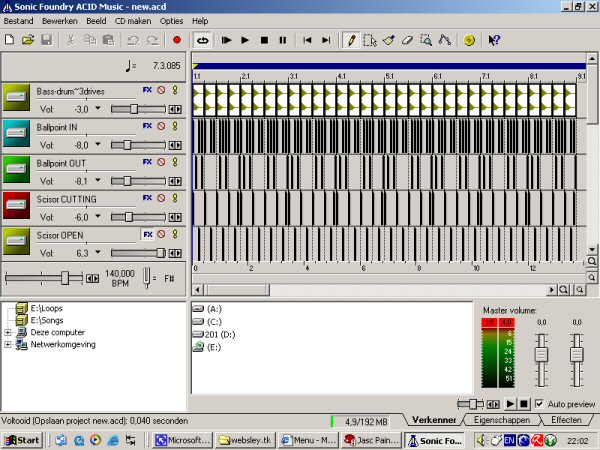The image size is (600, 450).
Task: Mute the Ballpoint OUT track
Action: 161,162
